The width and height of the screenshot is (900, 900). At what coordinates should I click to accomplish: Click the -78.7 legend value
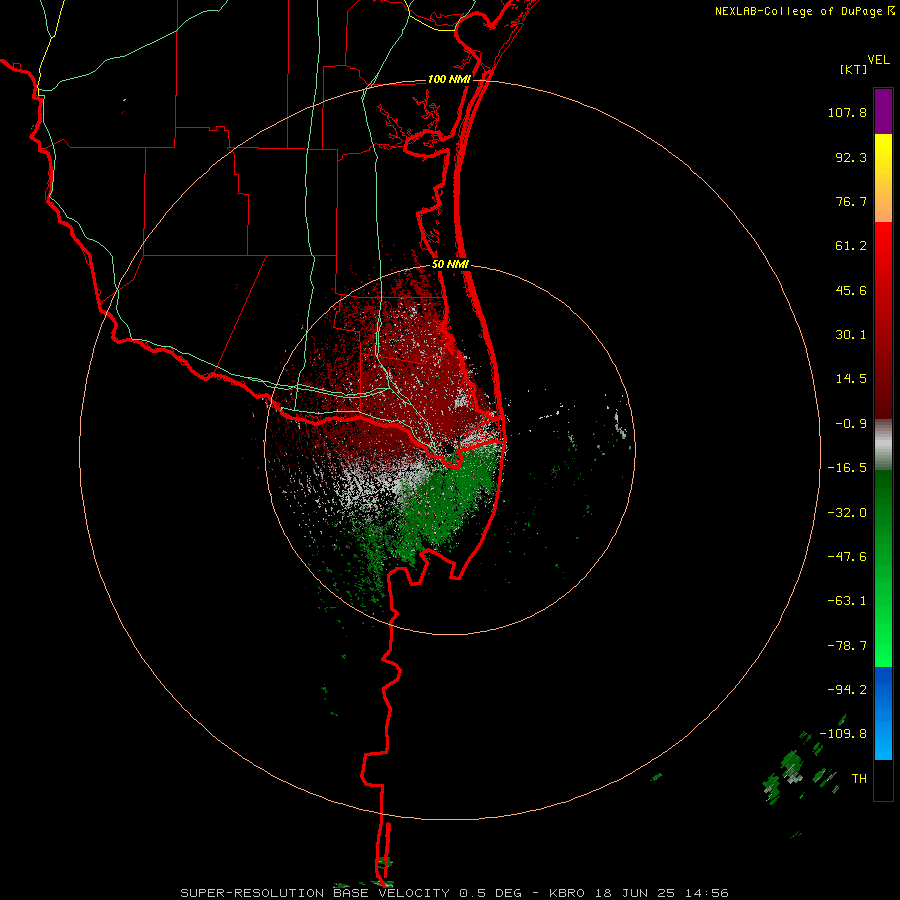coord(847,646)
